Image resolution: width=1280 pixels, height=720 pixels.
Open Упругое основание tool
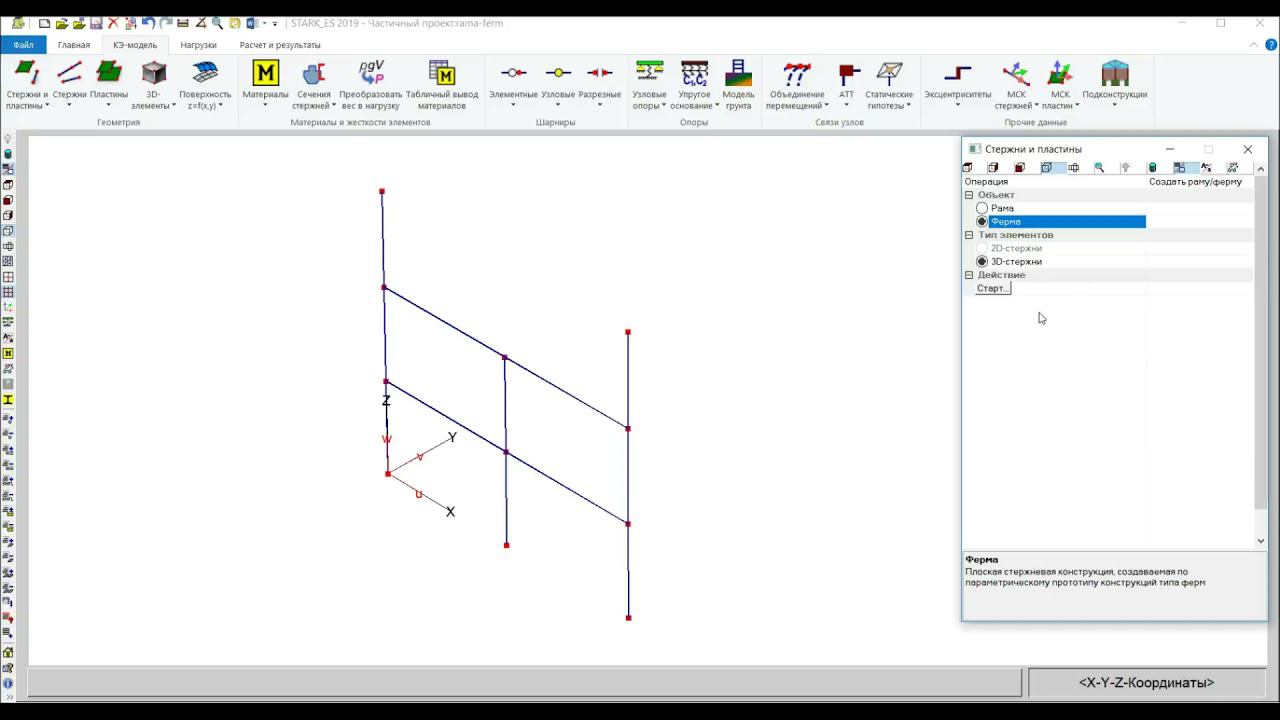[694, 85]
